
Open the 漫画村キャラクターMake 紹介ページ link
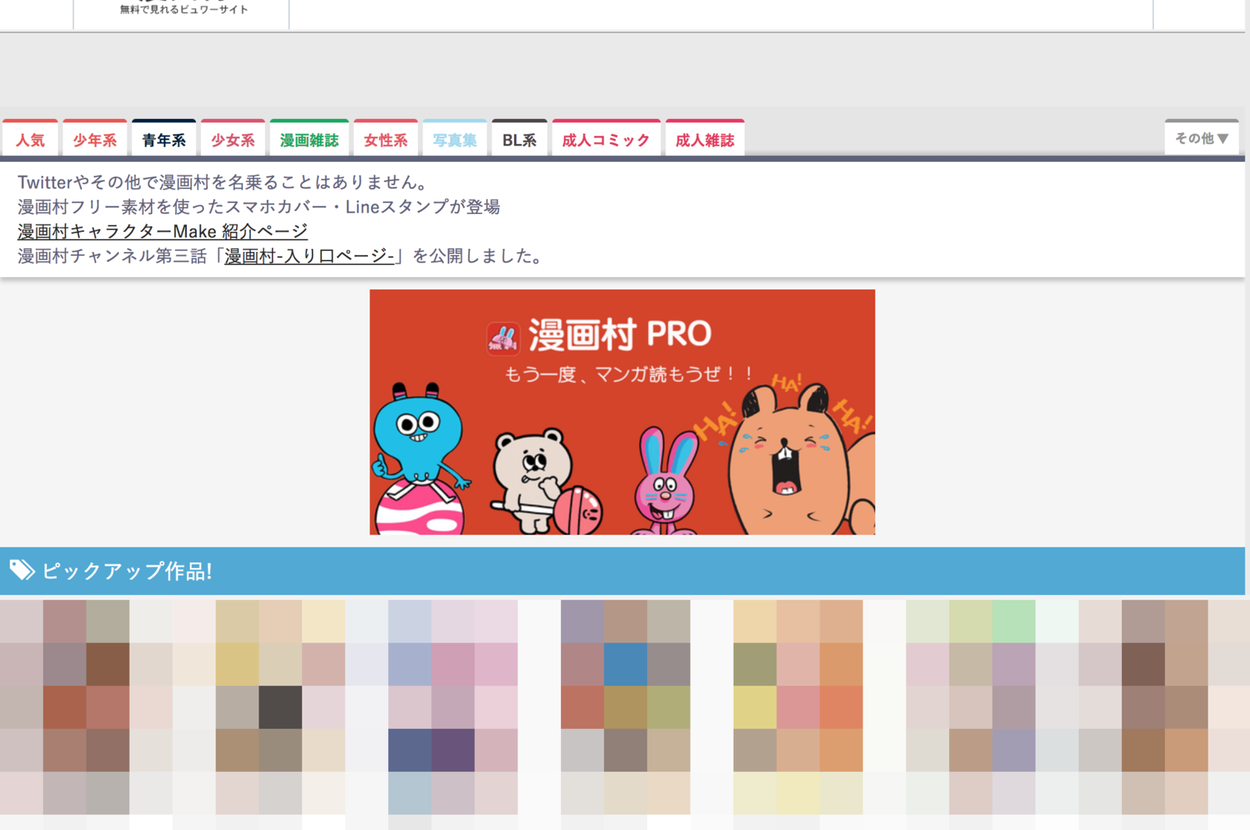[162, 231]
